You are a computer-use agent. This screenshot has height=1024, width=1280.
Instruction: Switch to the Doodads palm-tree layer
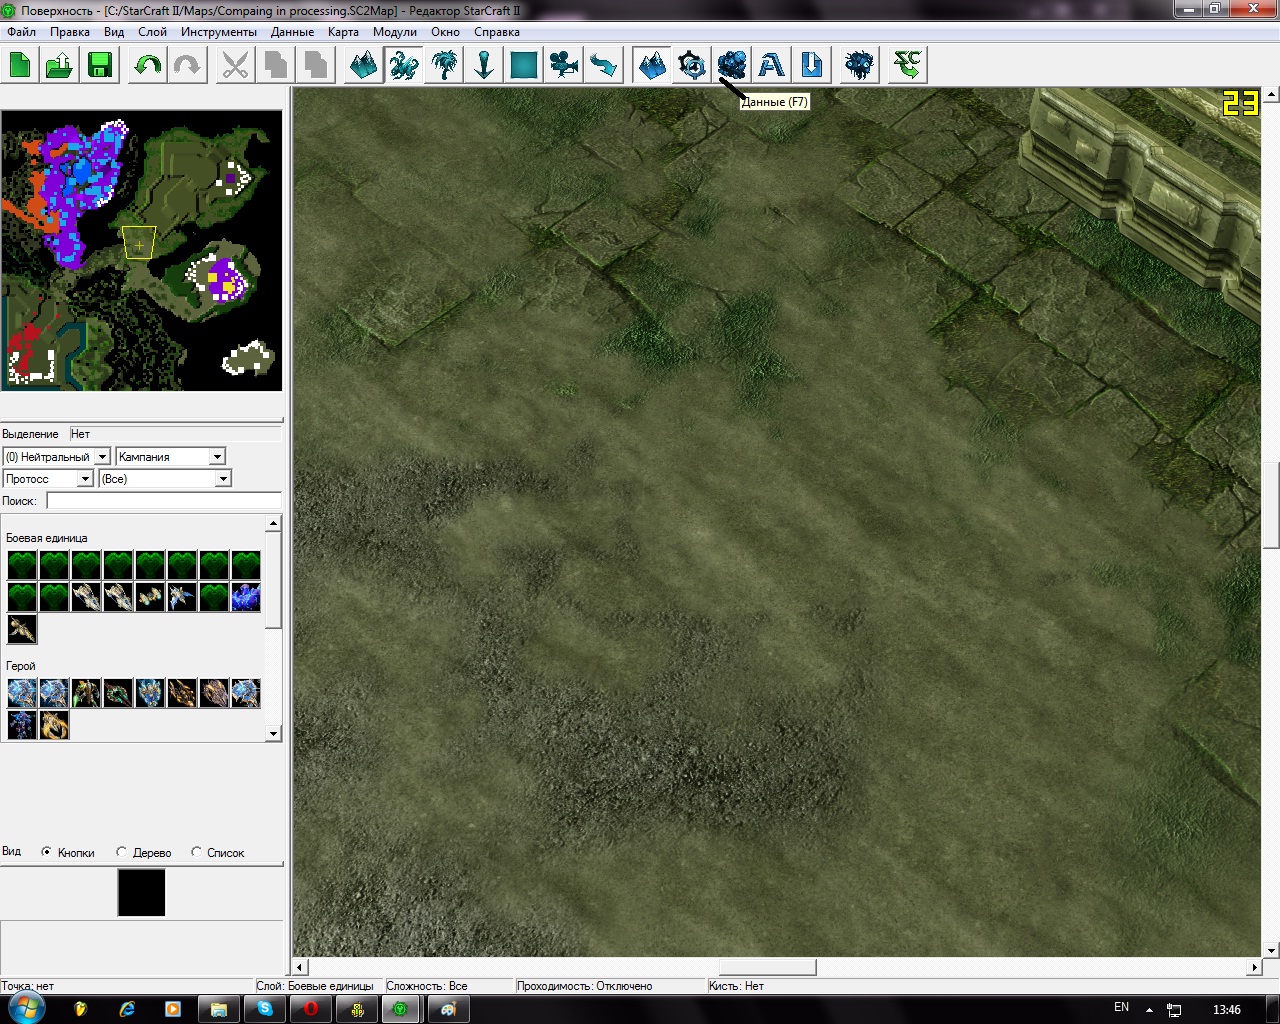(x=443, y=65)
